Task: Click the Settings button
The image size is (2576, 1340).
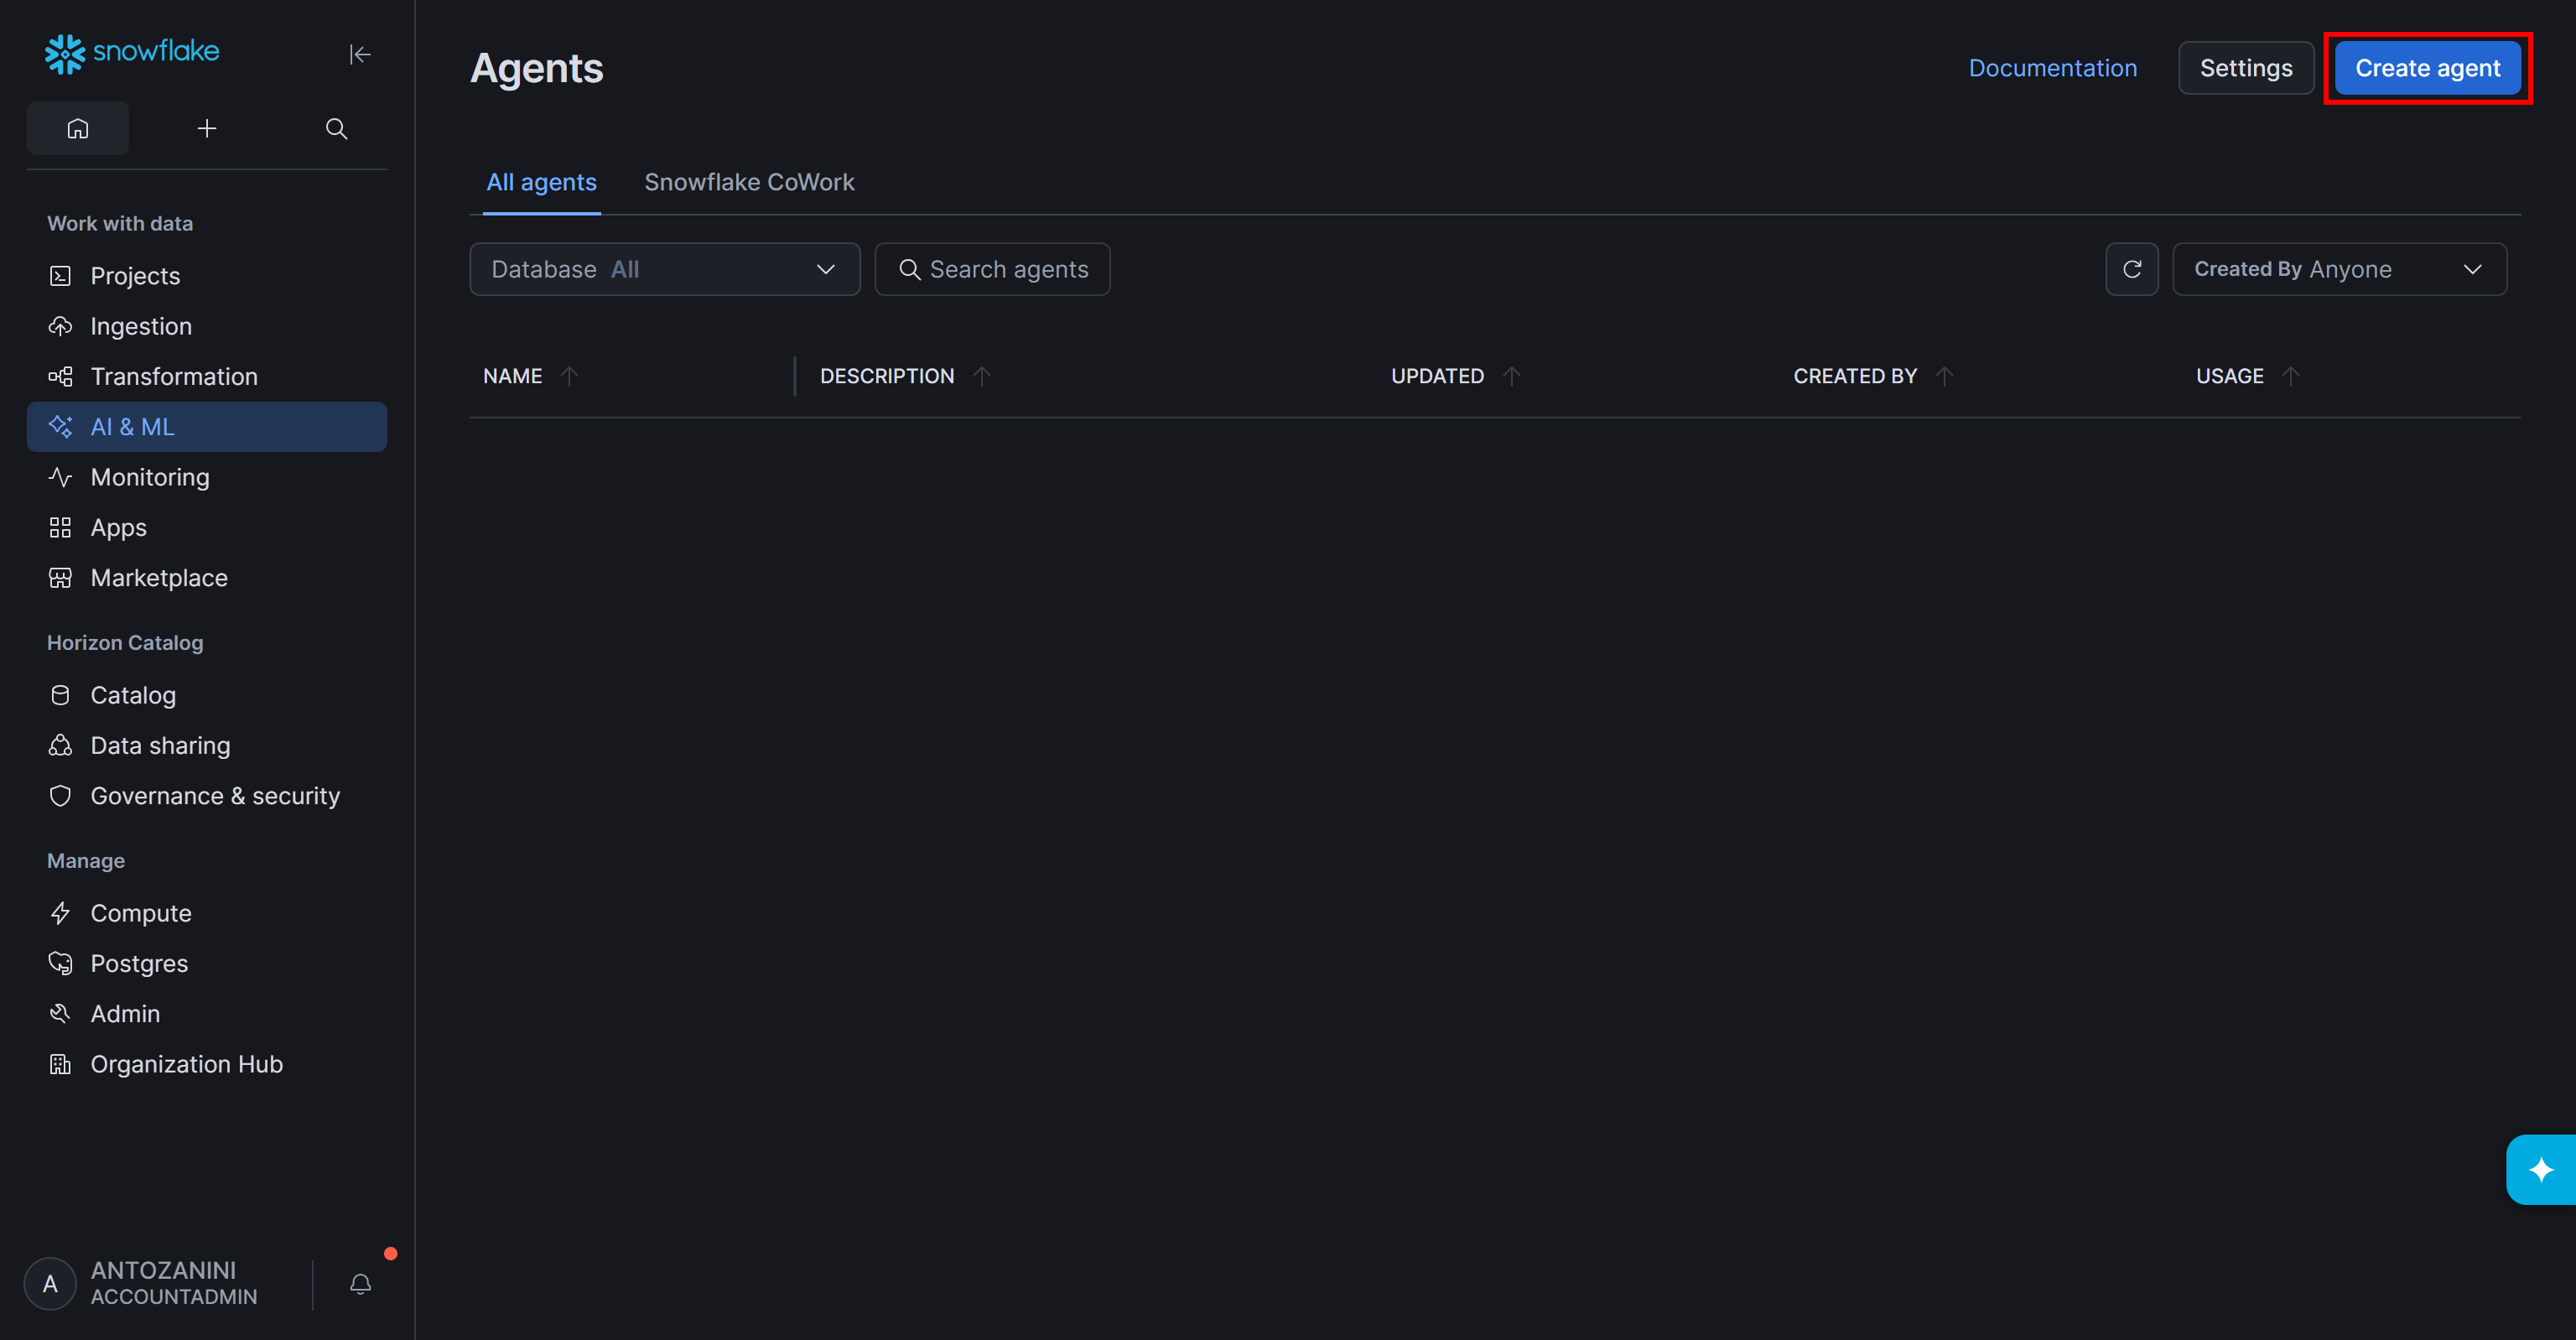Action: (2246, 68)
